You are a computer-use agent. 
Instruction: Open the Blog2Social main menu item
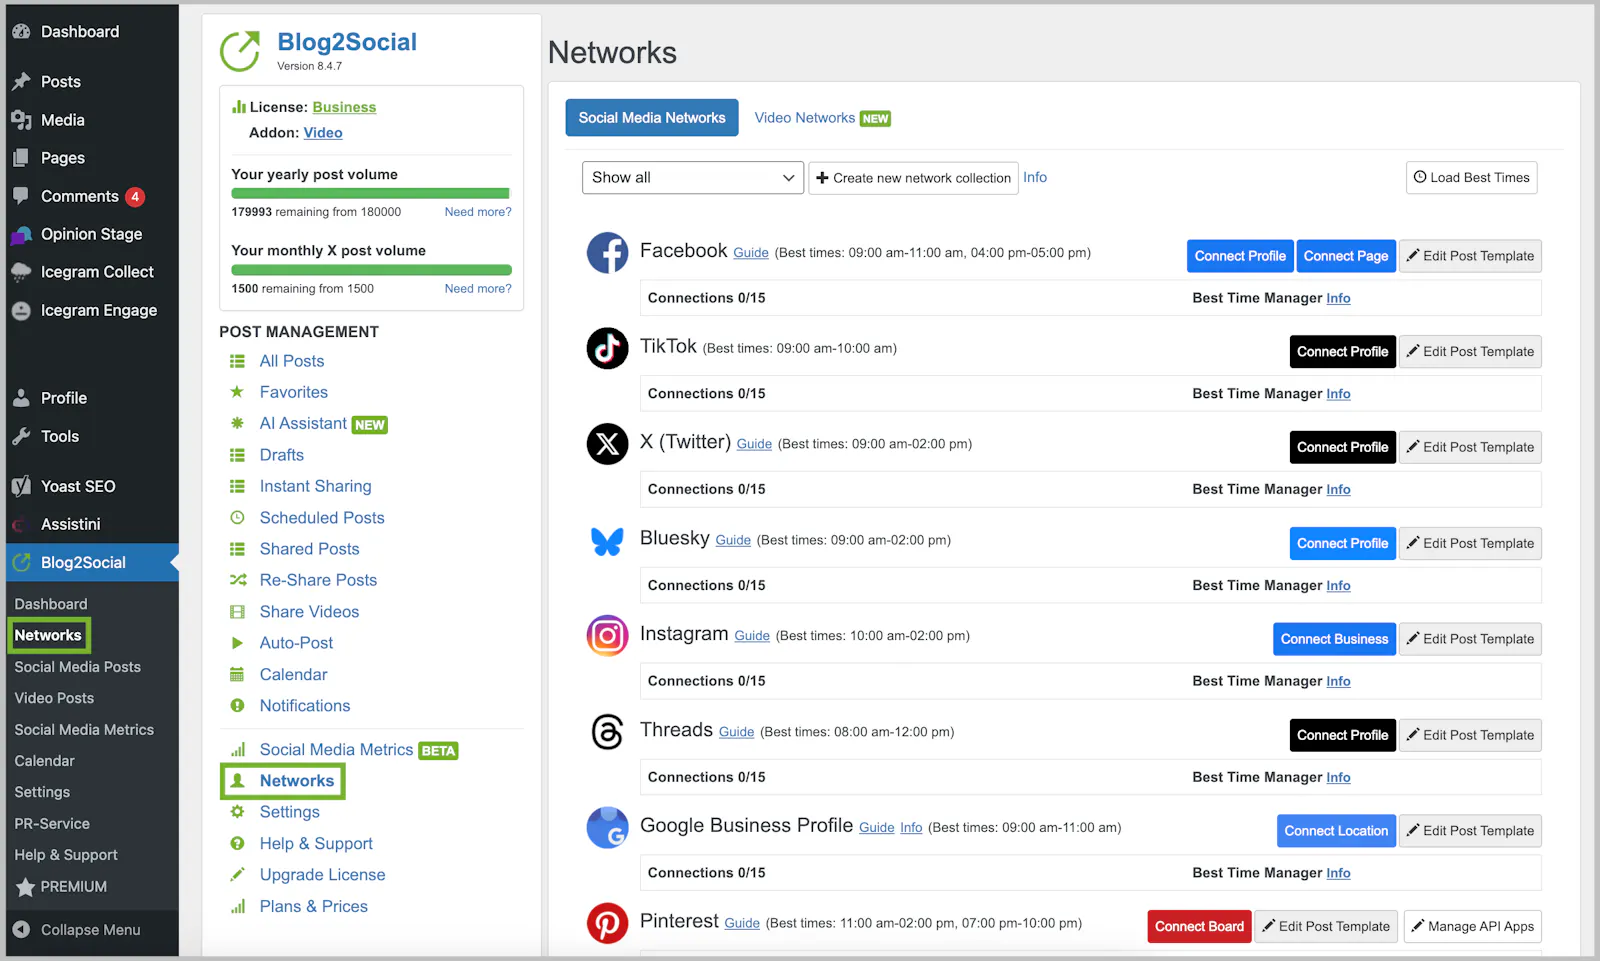[92, 563]
